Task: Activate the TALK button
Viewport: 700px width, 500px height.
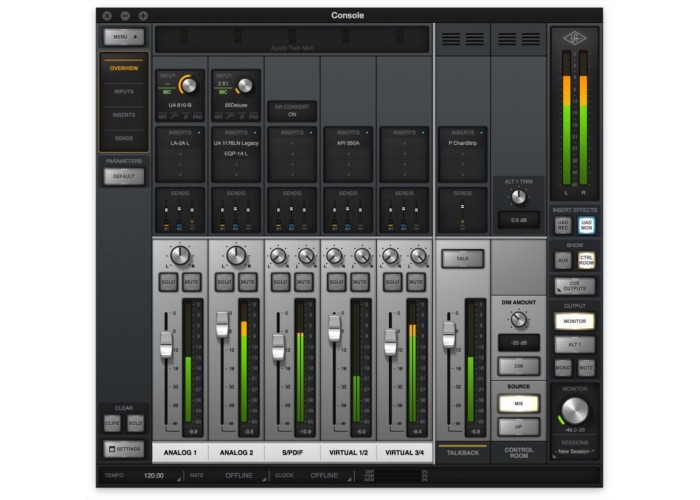Action: point(462,258)
